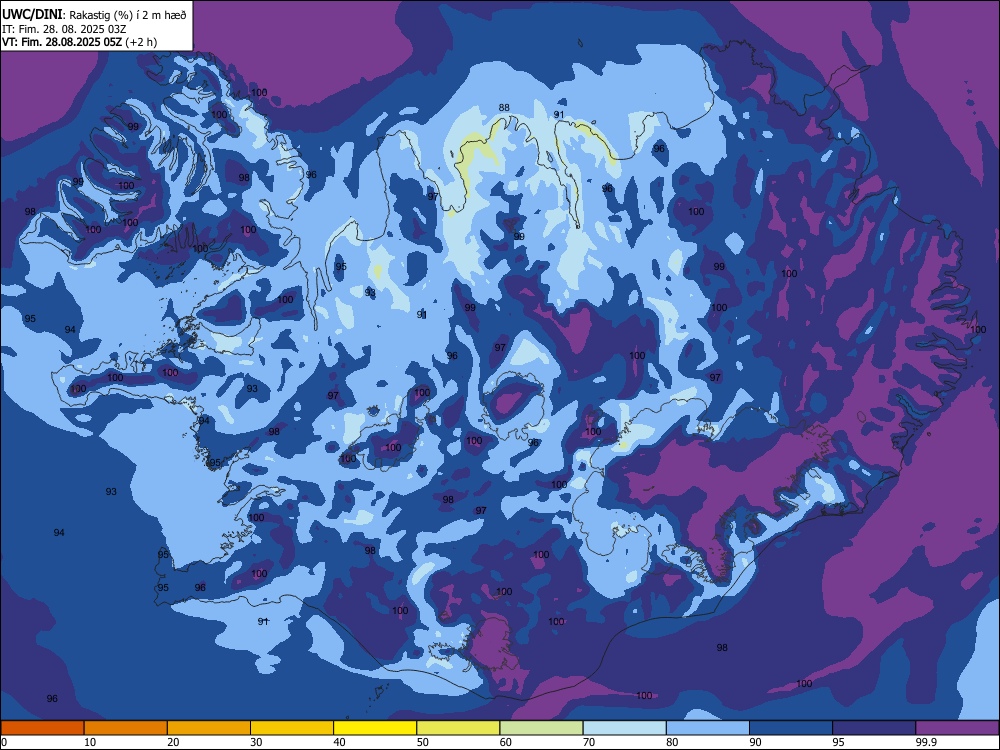Click the '40' legend scale label

[x=340, y=742]
